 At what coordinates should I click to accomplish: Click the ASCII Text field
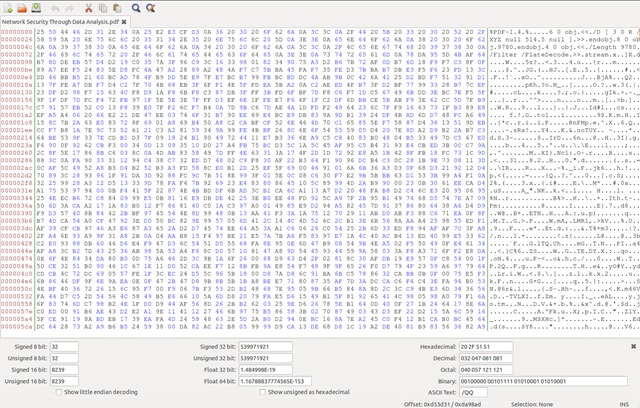point(473,392)
